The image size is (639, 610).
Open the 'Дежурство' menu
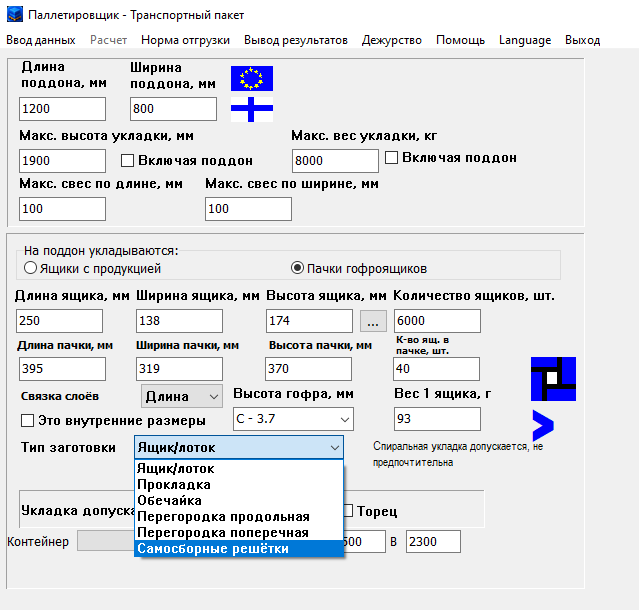[392, 40]
